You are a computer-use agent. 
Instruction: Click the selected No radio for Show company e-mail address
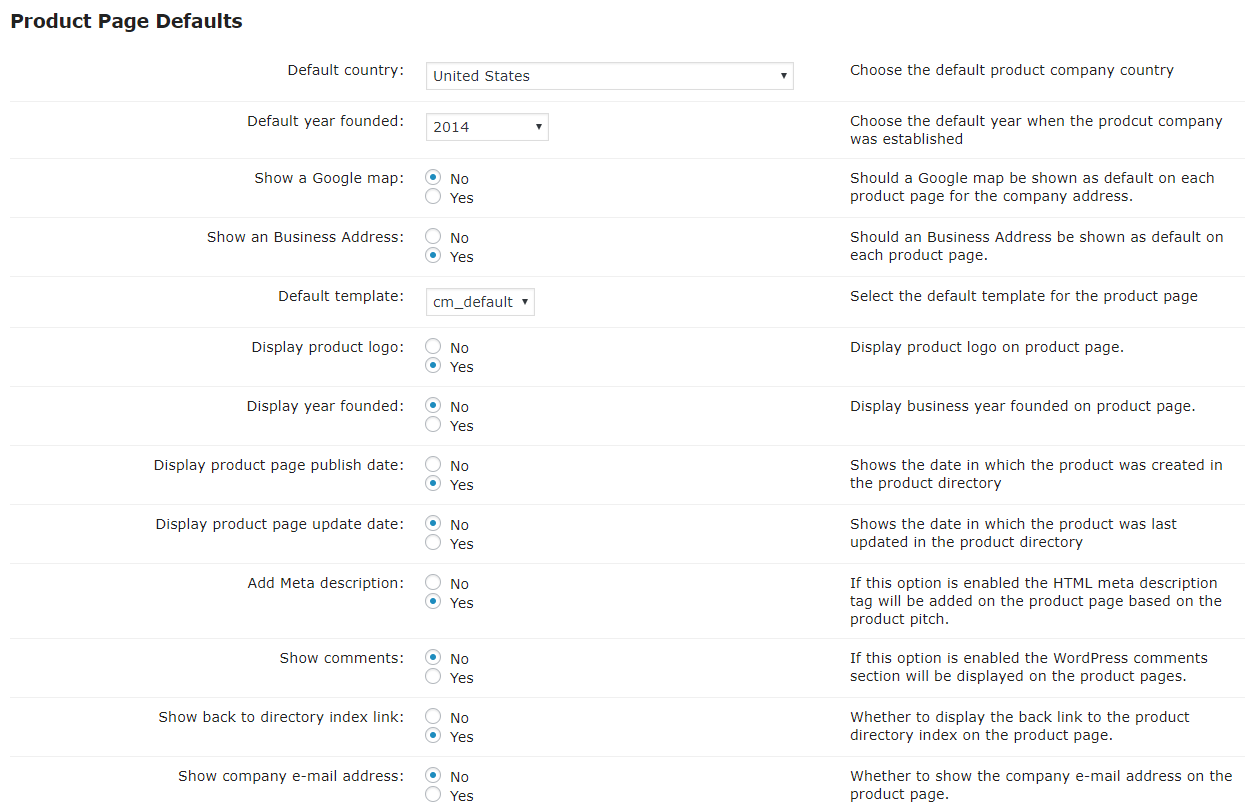point(433,776)
